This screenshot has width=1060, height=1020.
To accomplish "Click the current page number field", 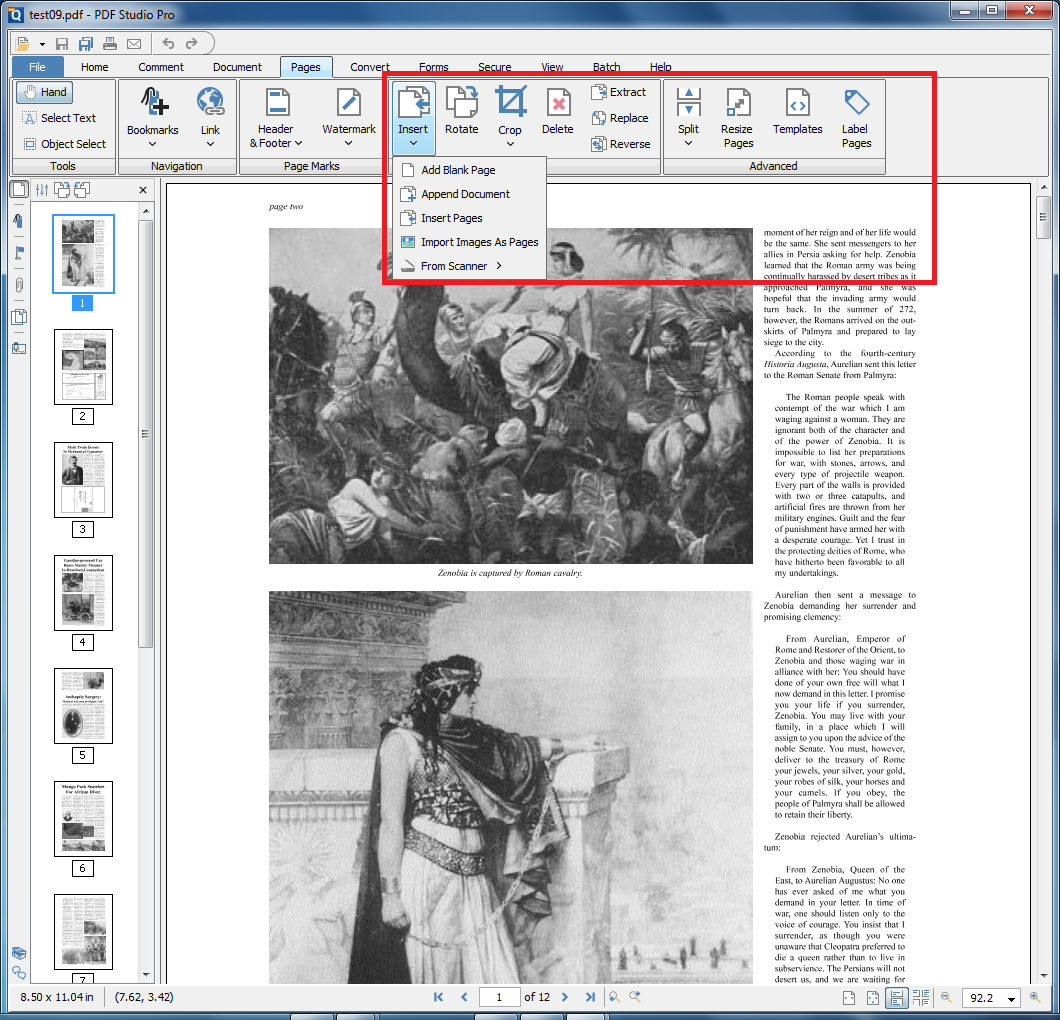I will [499, 997].
